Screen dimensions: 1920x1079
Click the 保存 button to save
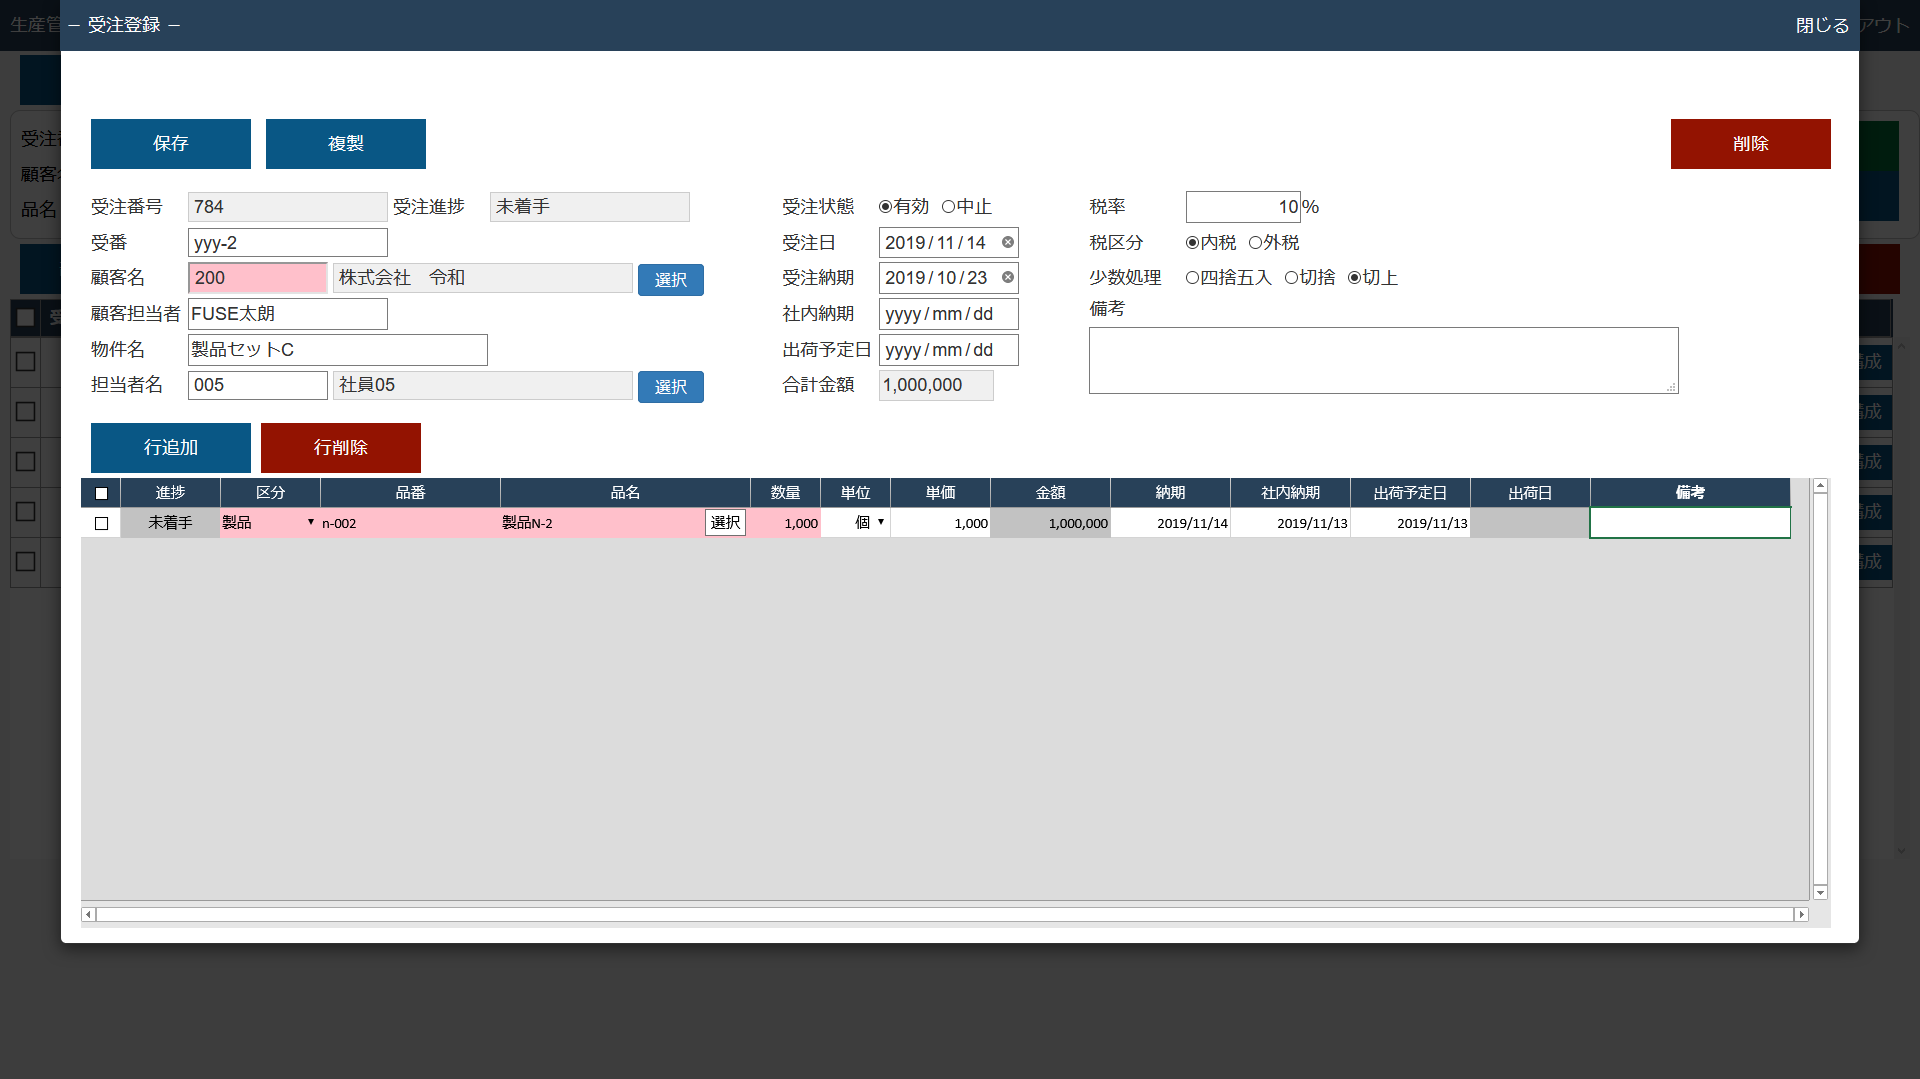pos(170,144)
